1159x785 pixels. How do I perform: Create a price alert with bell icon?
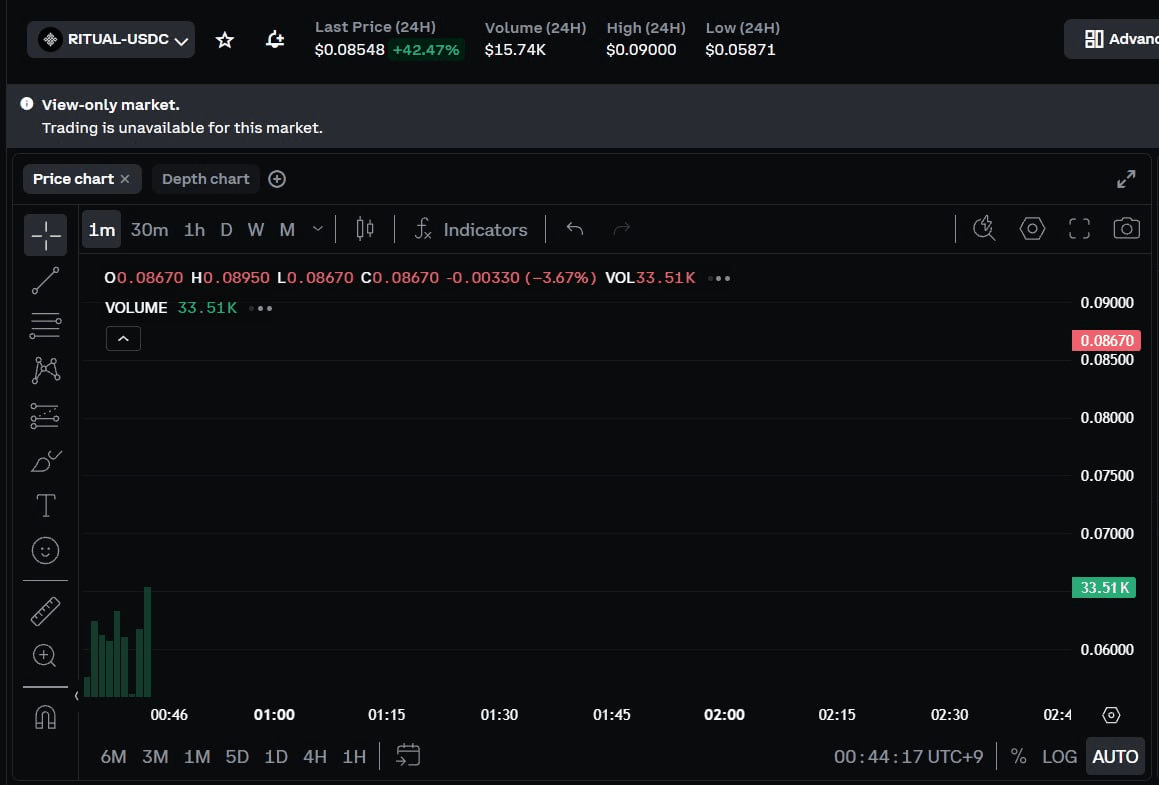point(275,40)
